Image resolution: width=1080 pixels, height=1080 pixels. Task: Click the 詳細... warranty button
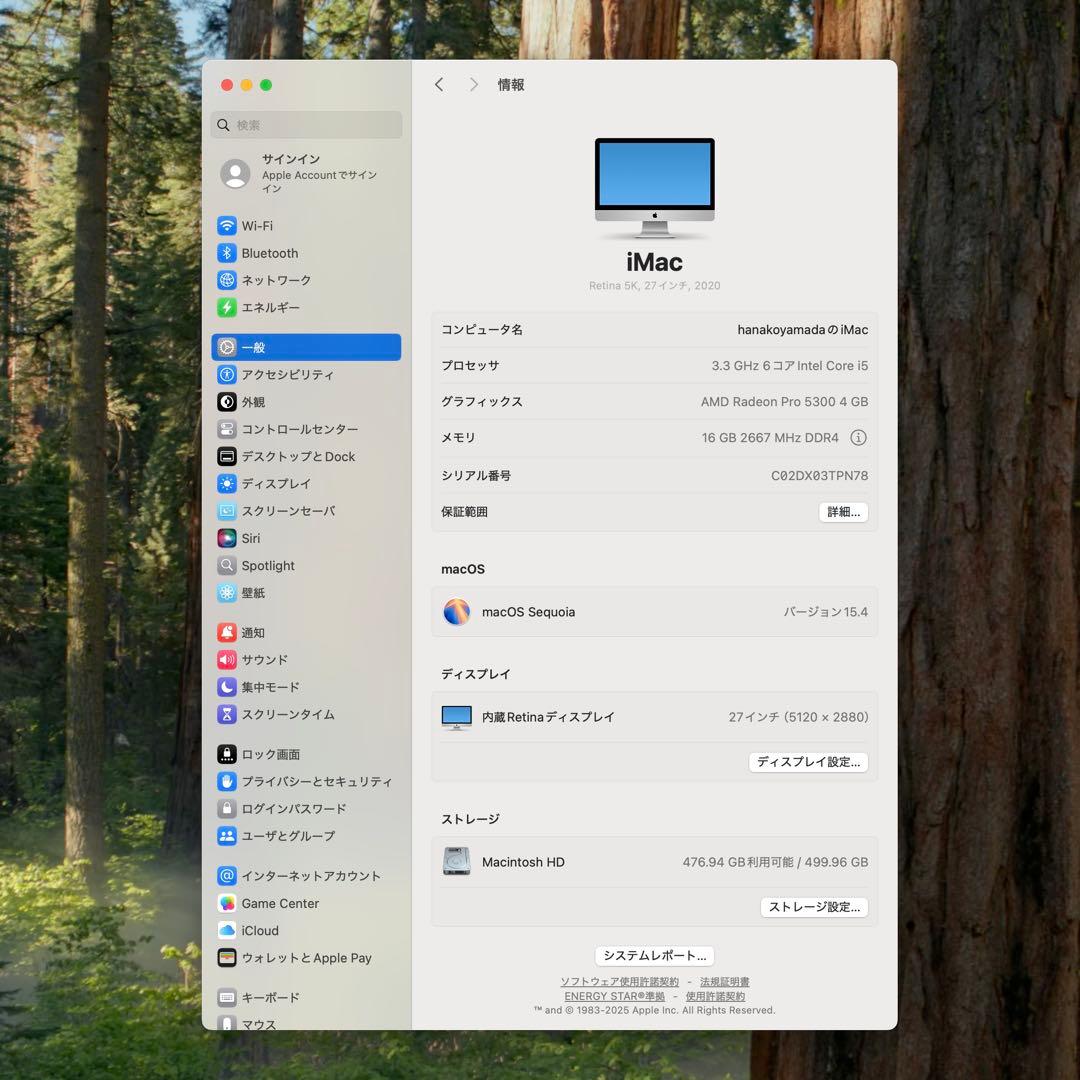pyautogui.click(x=843, y=512)
